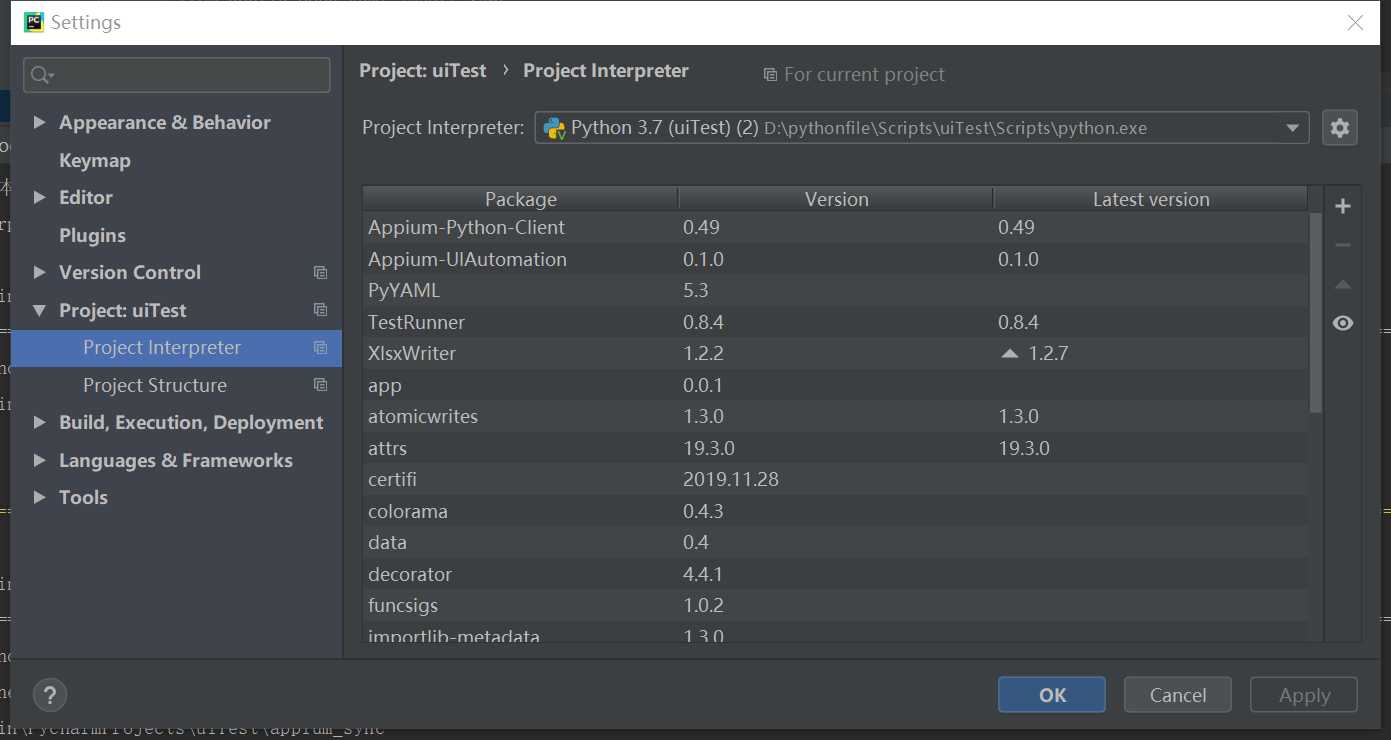This screenshot has width=1391, height=740.
Task: Select the atomicwrites package row
Action: (x=836, y=416)
